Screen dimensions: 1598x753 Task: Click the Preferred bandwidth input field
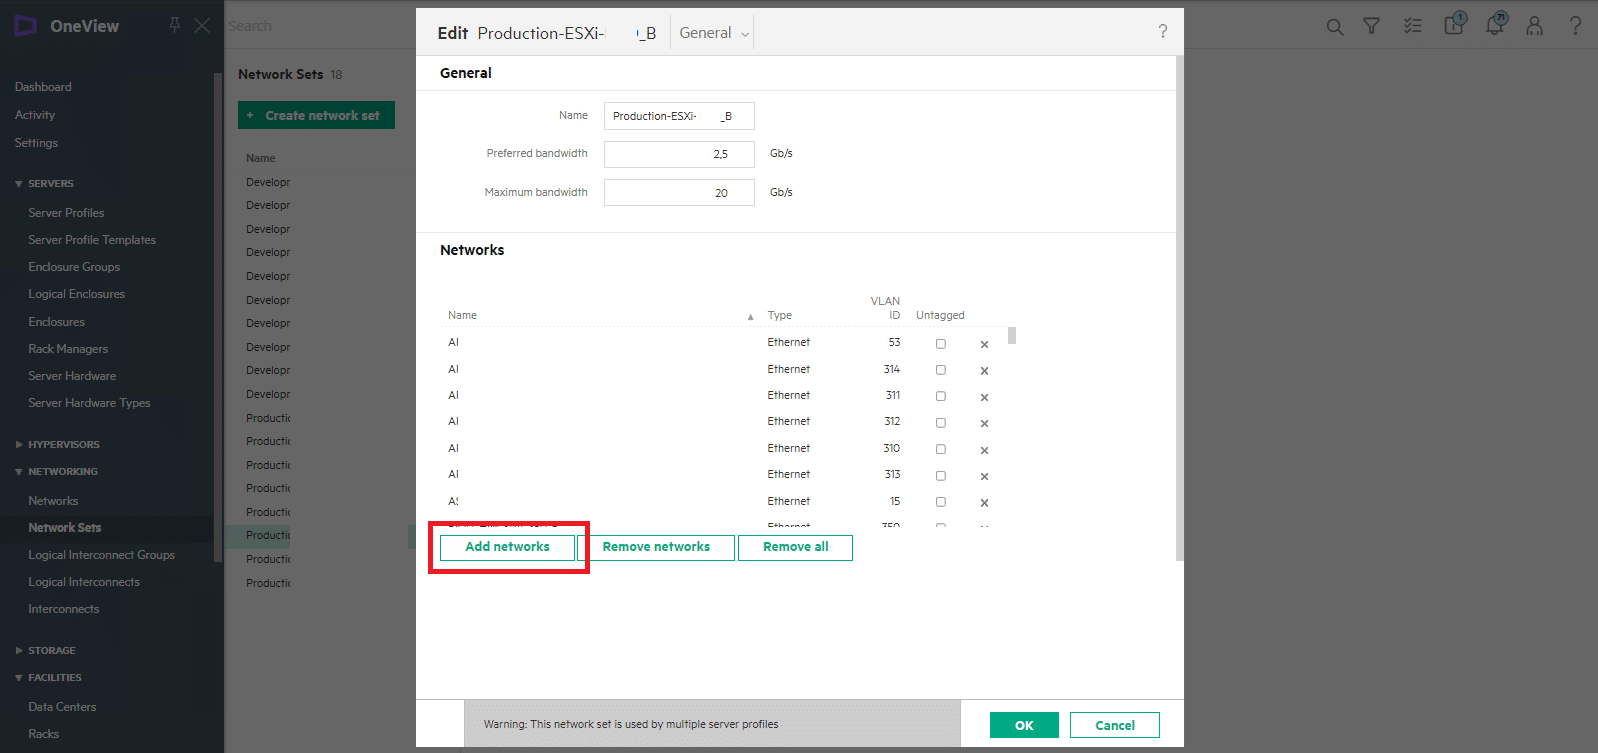click(x=679, y=154)
